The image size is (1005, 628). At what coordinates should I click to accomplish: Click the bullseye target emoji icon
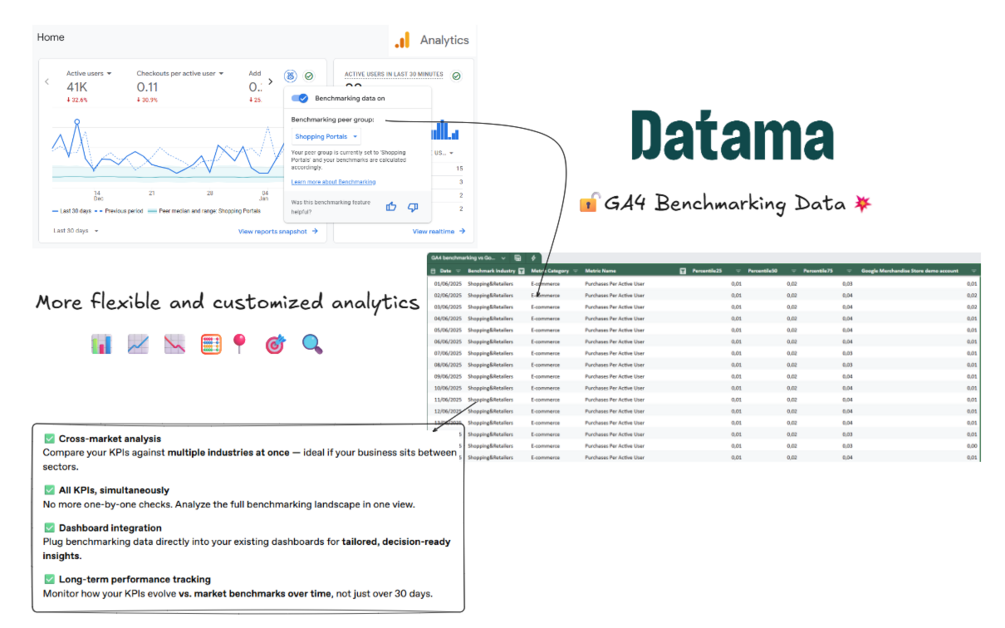point(276,344)
